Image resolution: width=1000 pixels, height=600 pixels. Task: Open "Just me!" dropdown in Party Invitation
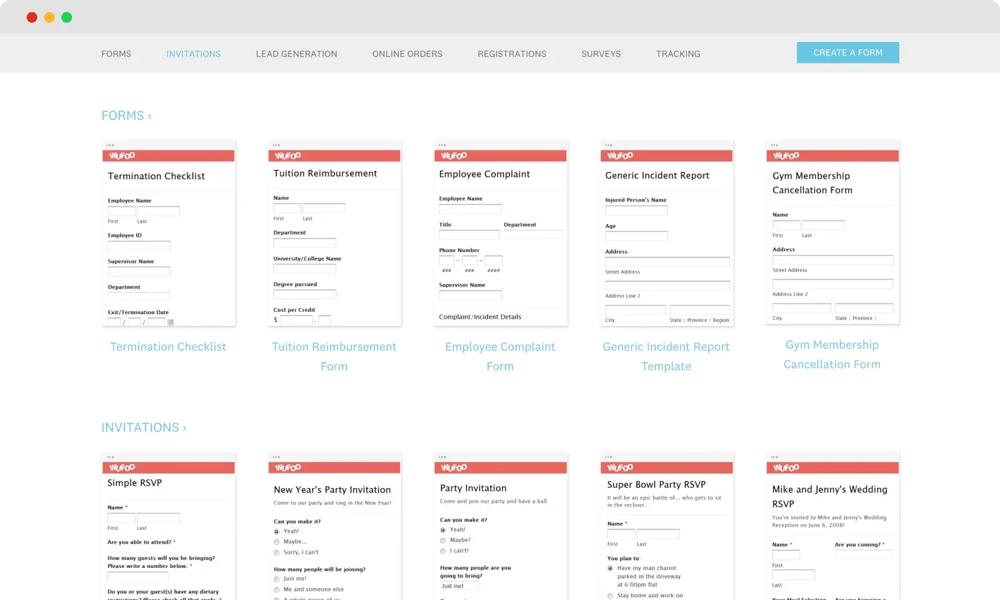[459, 586]
